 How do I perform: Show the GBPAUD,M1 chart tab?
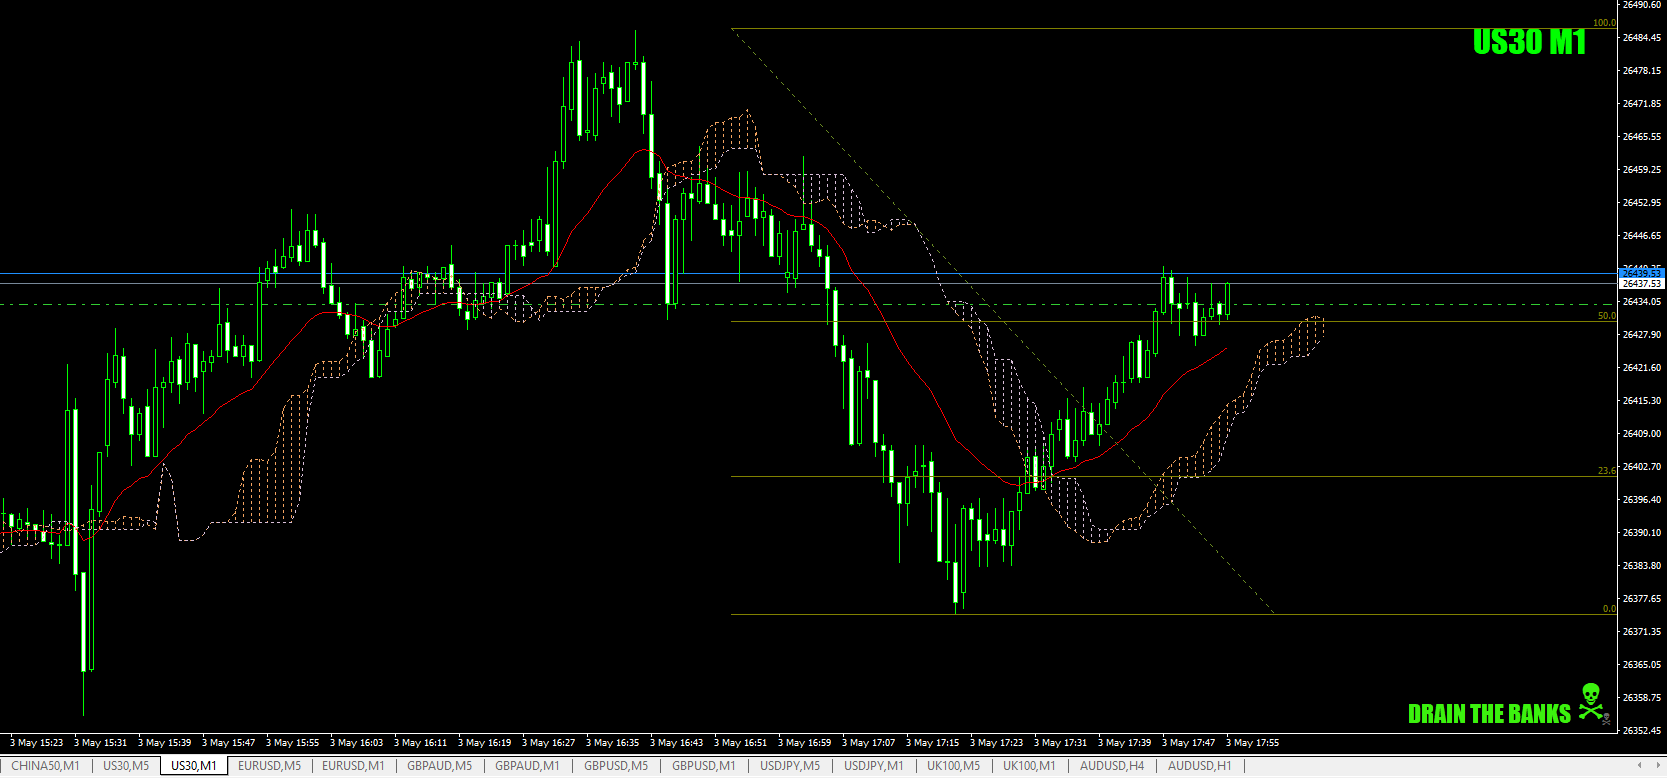[x=527, y=766]
